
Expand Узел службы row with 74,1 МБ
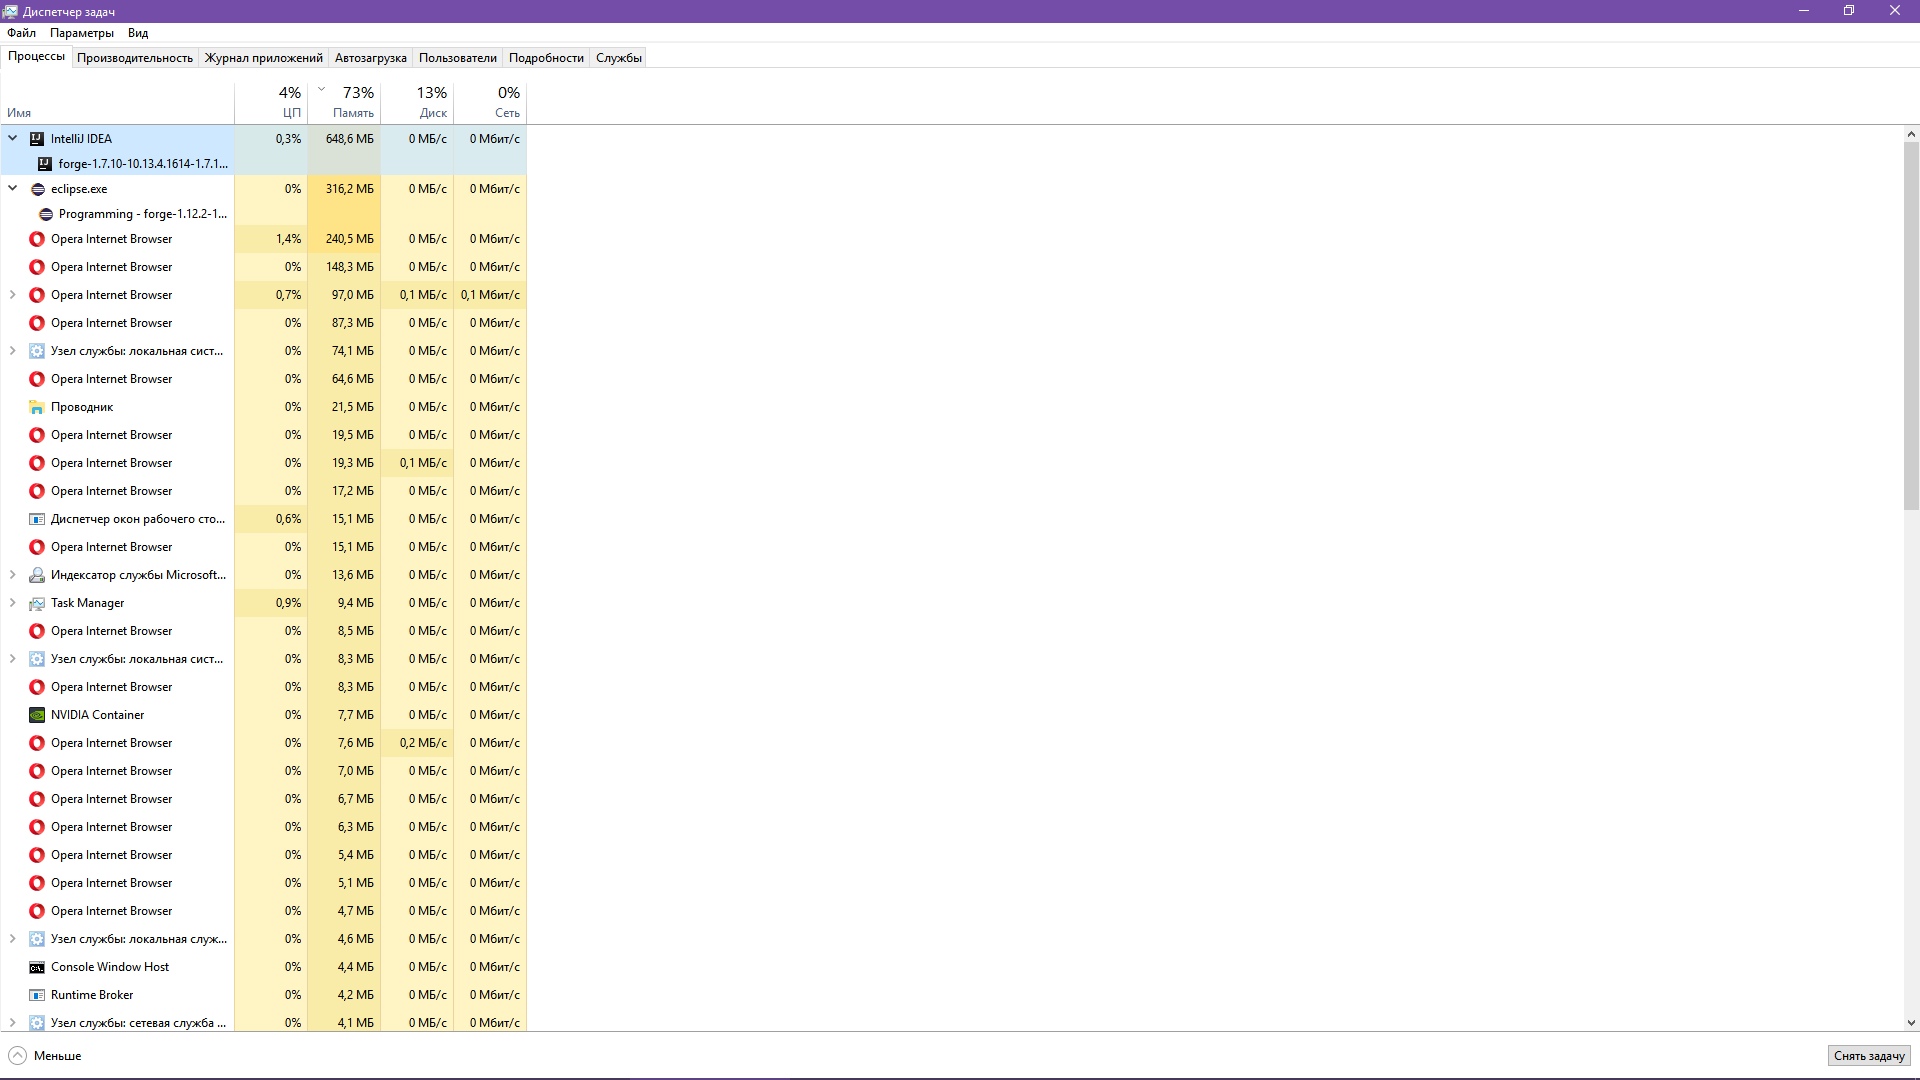point(13,351)
